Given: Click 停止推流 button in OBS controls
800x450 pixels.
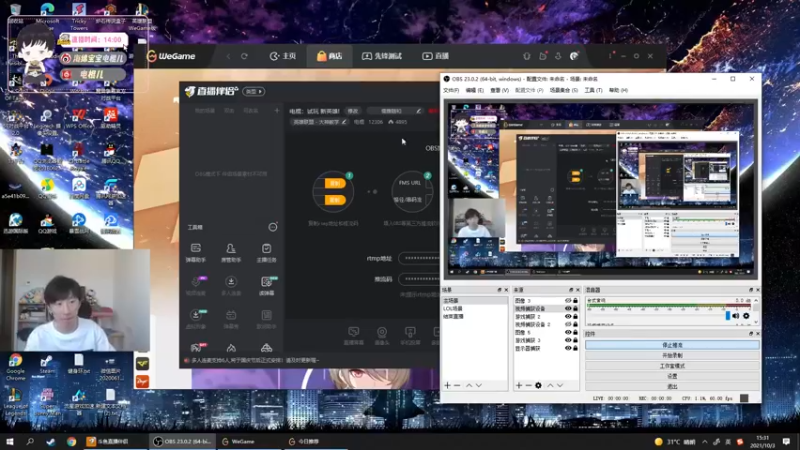Looking at the screenshot, I should coord(672,345).
